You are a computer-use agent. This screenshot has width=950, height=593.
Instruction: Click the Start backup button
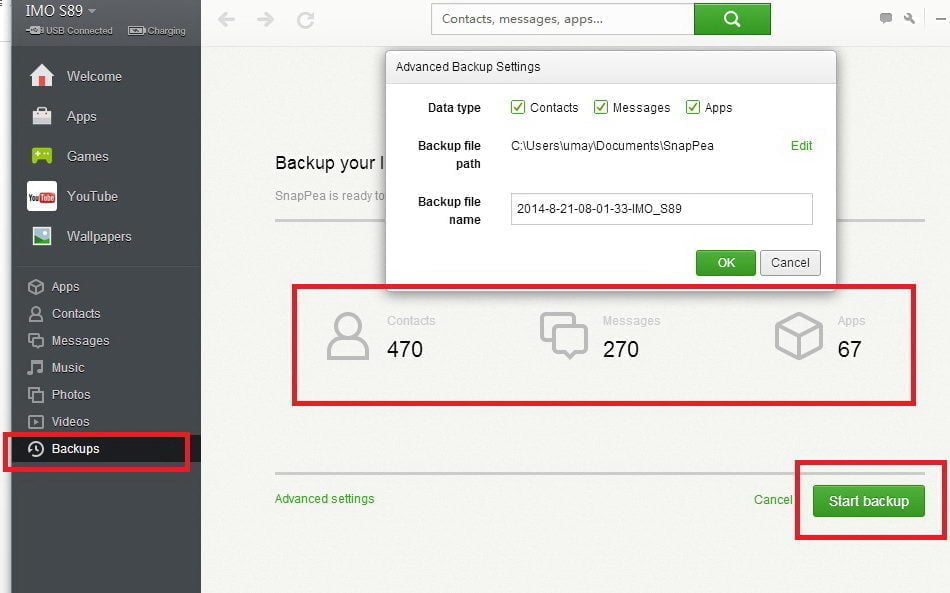[x=869, y=501]
